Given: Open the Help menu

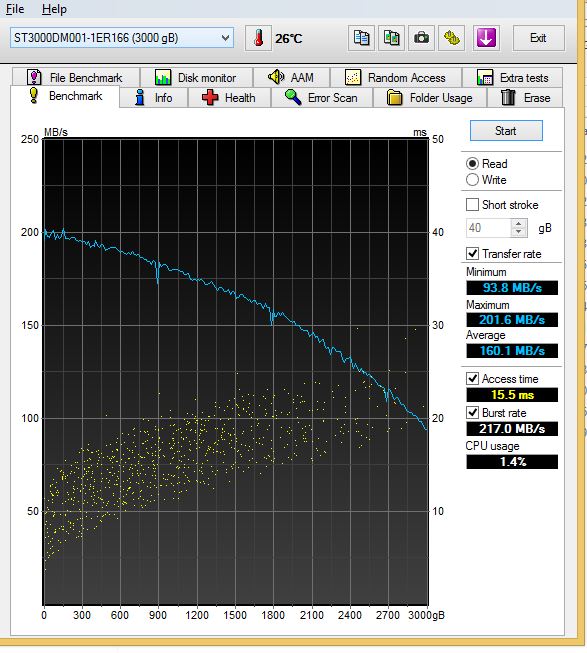Looking at the screenshot, I should [54, 9].
